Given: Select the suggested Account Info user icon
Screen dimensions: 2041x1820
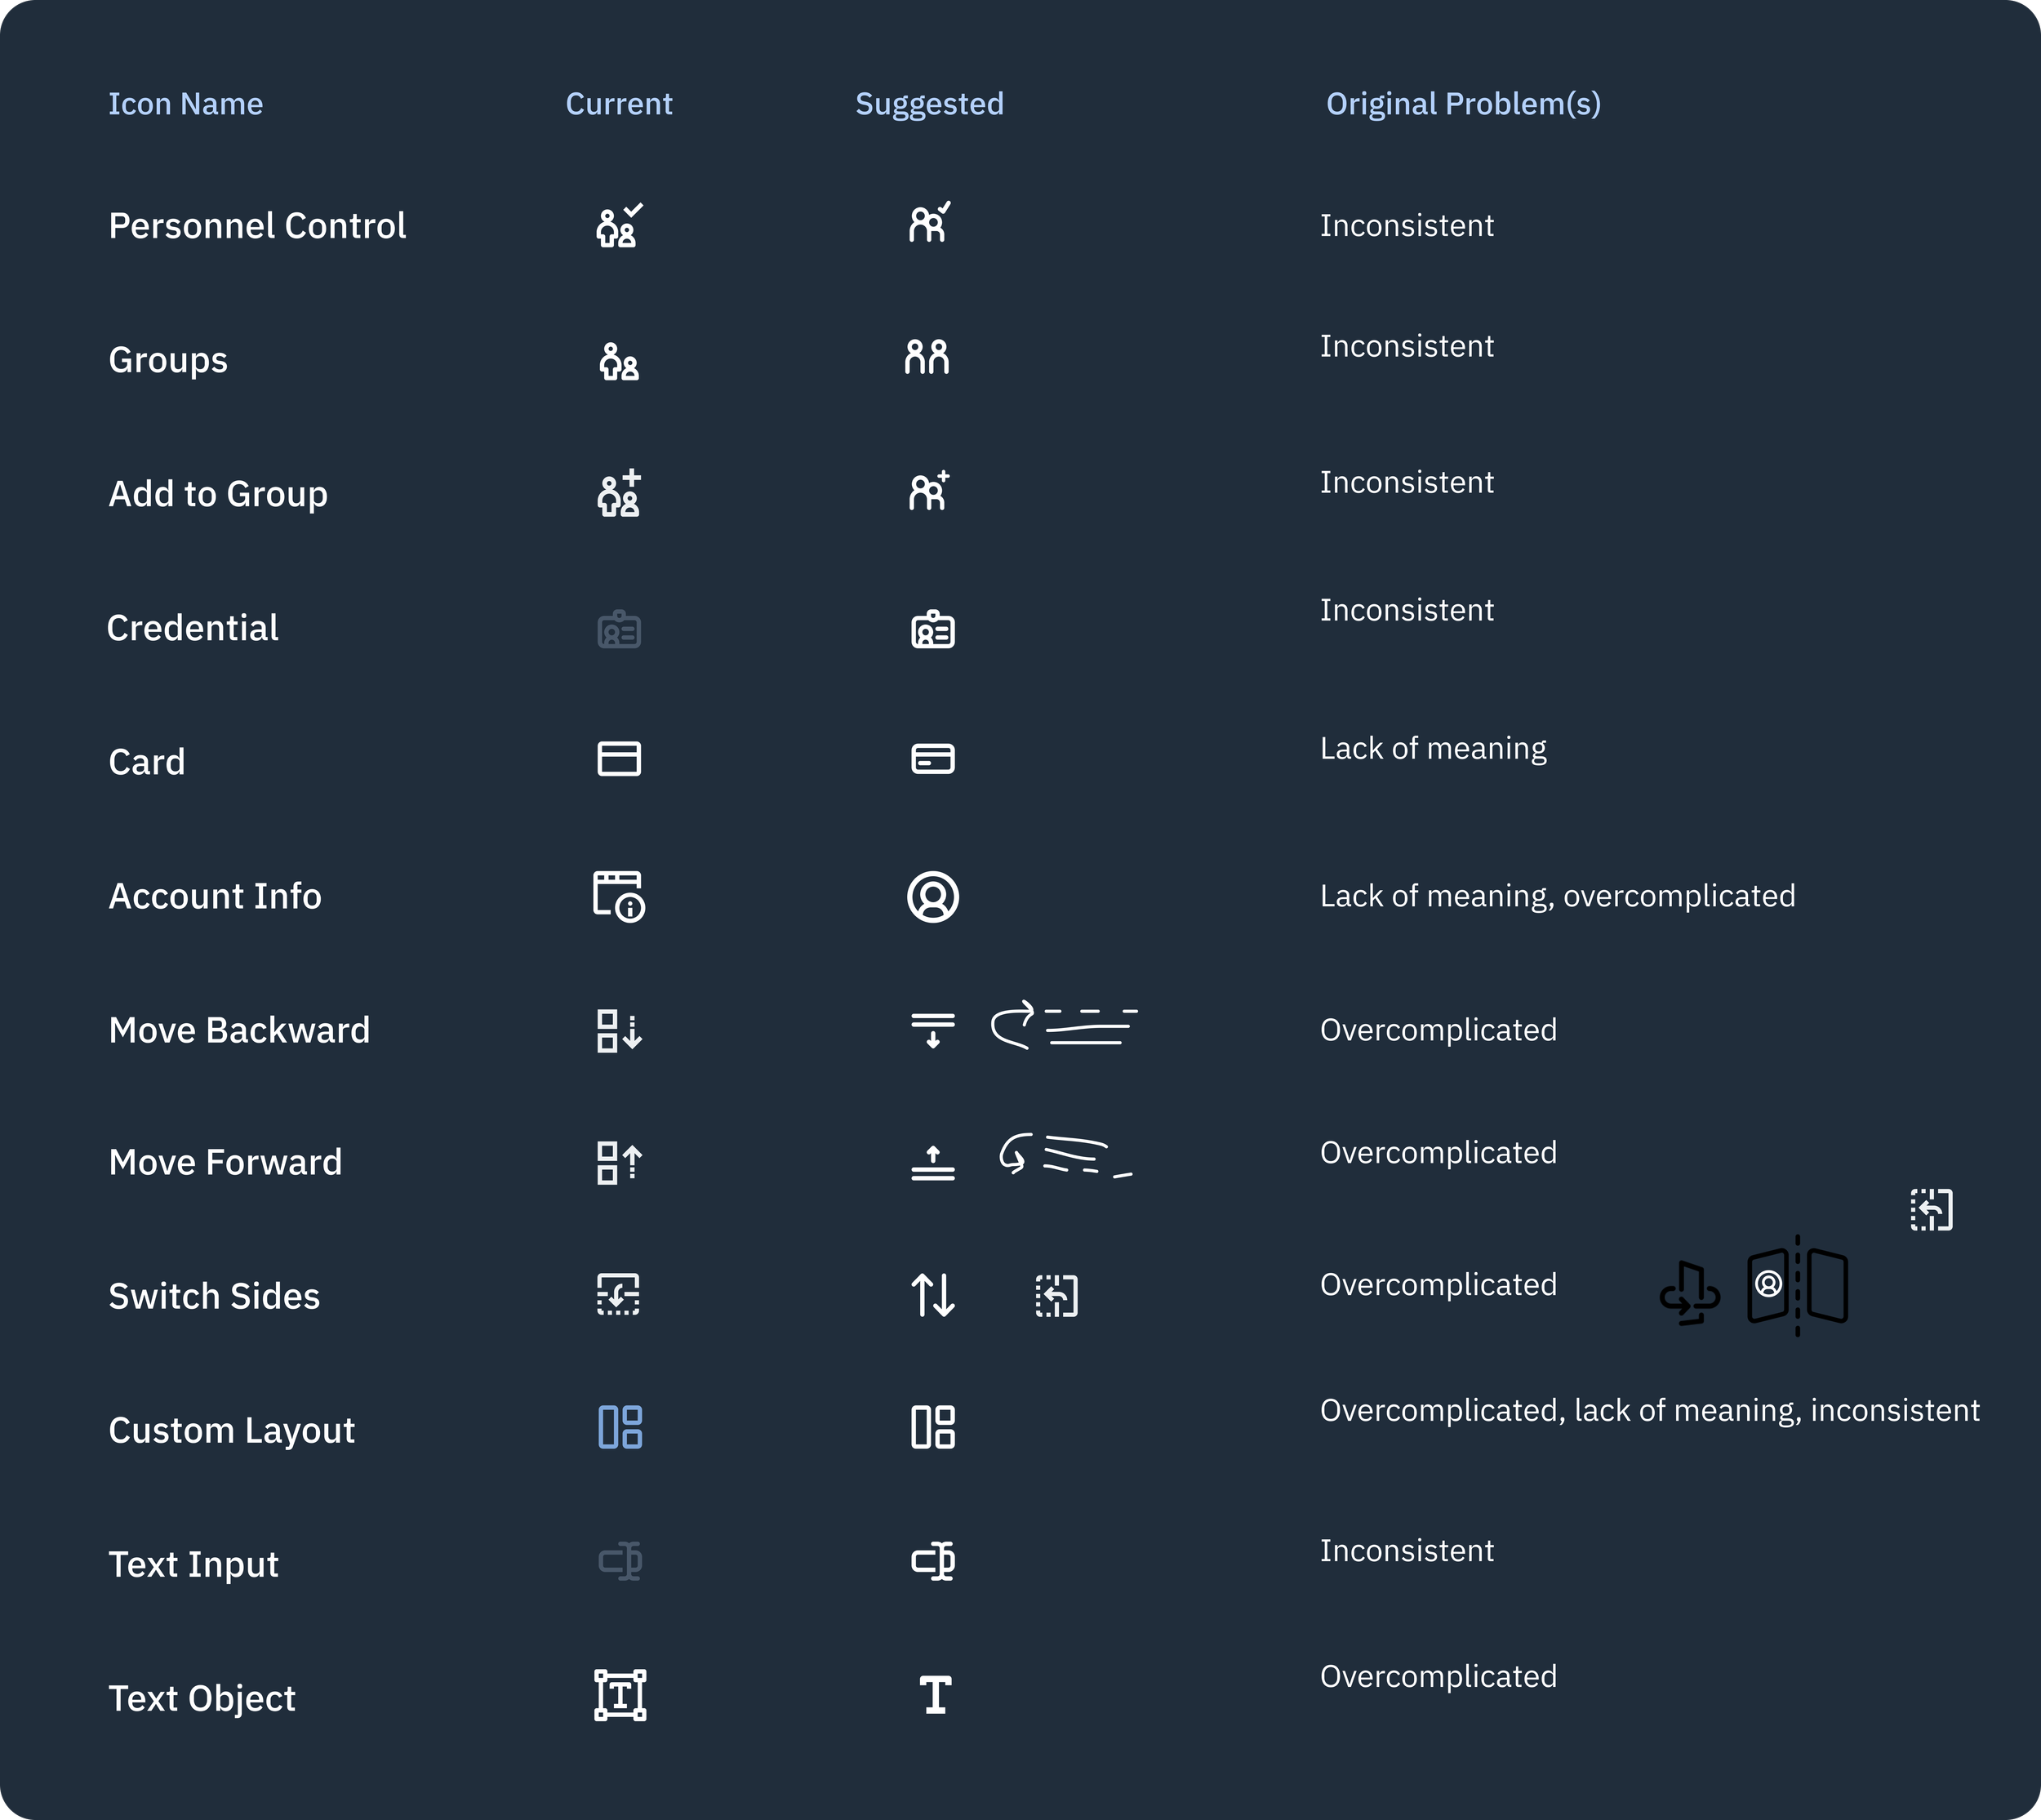Looking at the screenshot, I should [933, 897].
